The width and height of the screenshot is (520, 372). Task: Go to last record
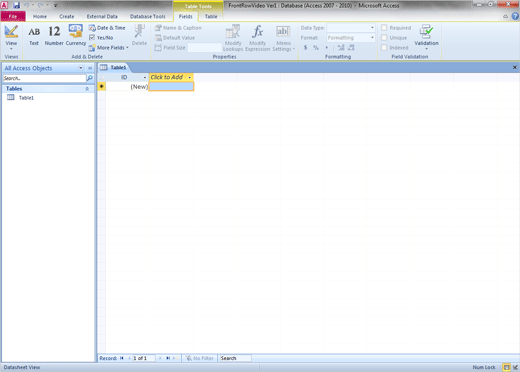168,358
